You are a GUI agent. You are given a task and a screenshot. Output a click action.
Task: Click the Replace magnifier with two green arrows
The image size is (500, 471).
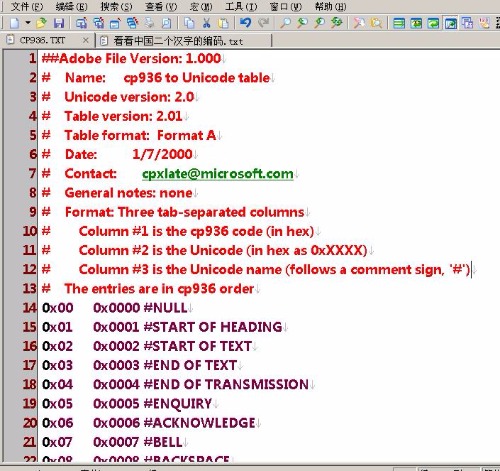(x=337, y=23)
